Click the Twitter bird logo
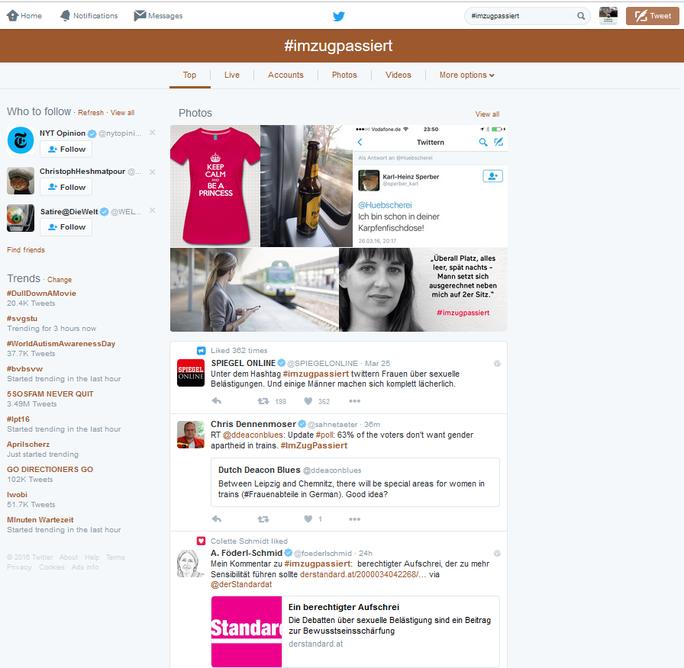 pos(339,16)
